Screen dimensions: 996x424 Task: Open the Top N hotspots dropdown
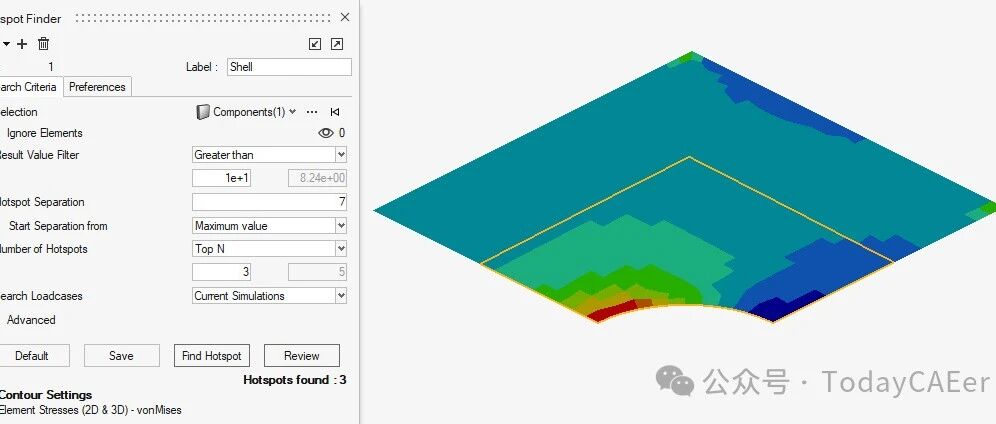click(x=269, y=249)
